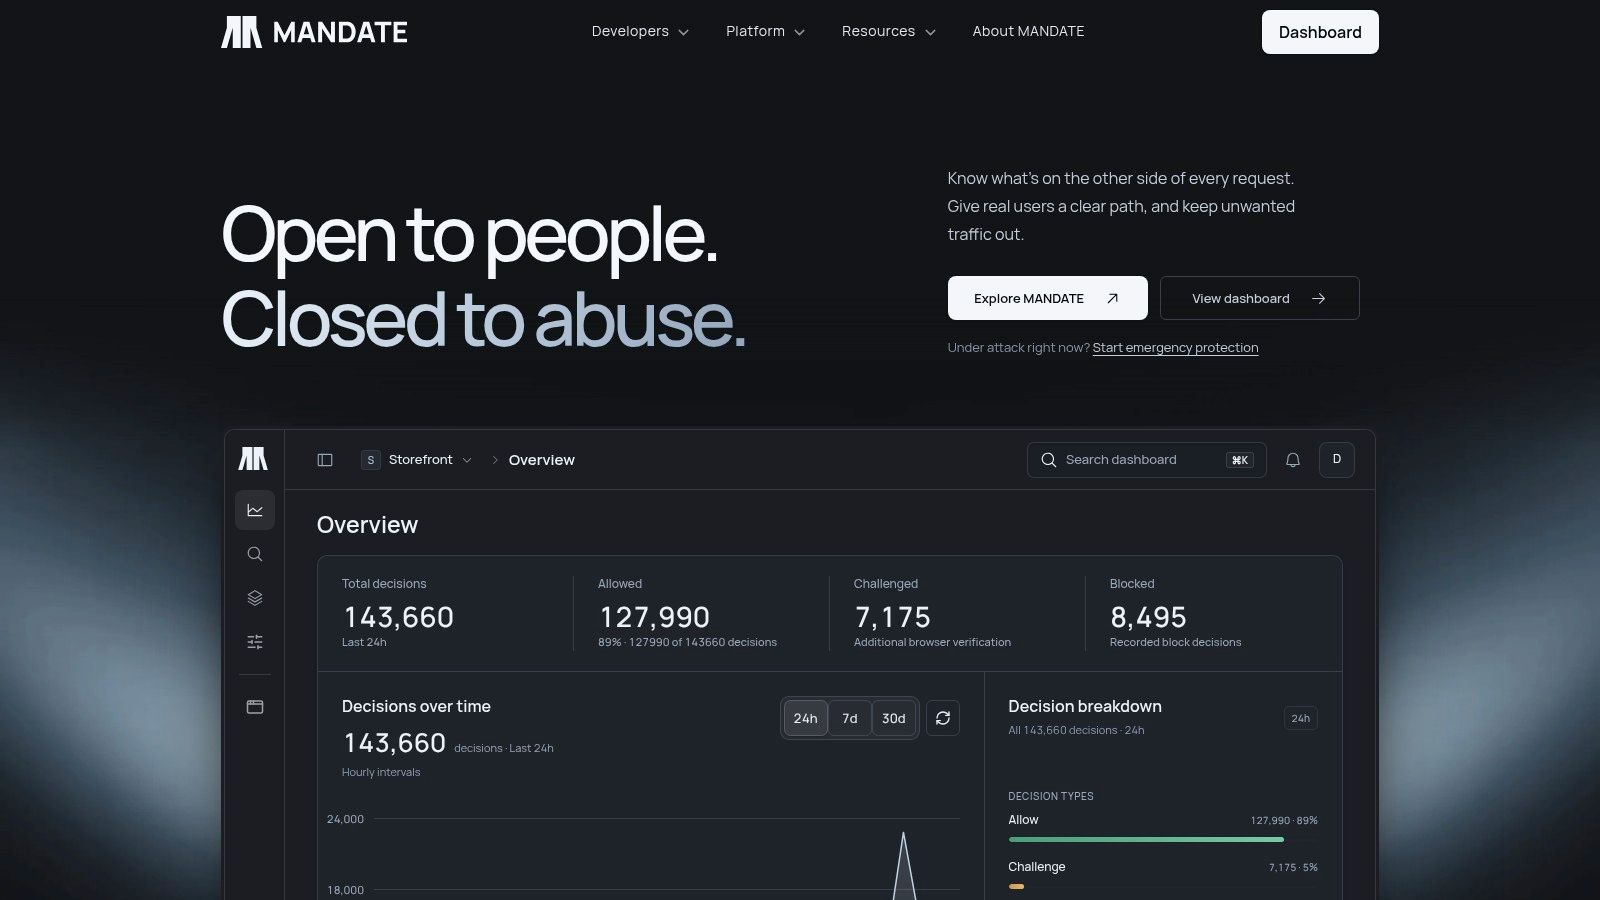Open the Overview chart icon in sidebar

(x=255, y=510)
